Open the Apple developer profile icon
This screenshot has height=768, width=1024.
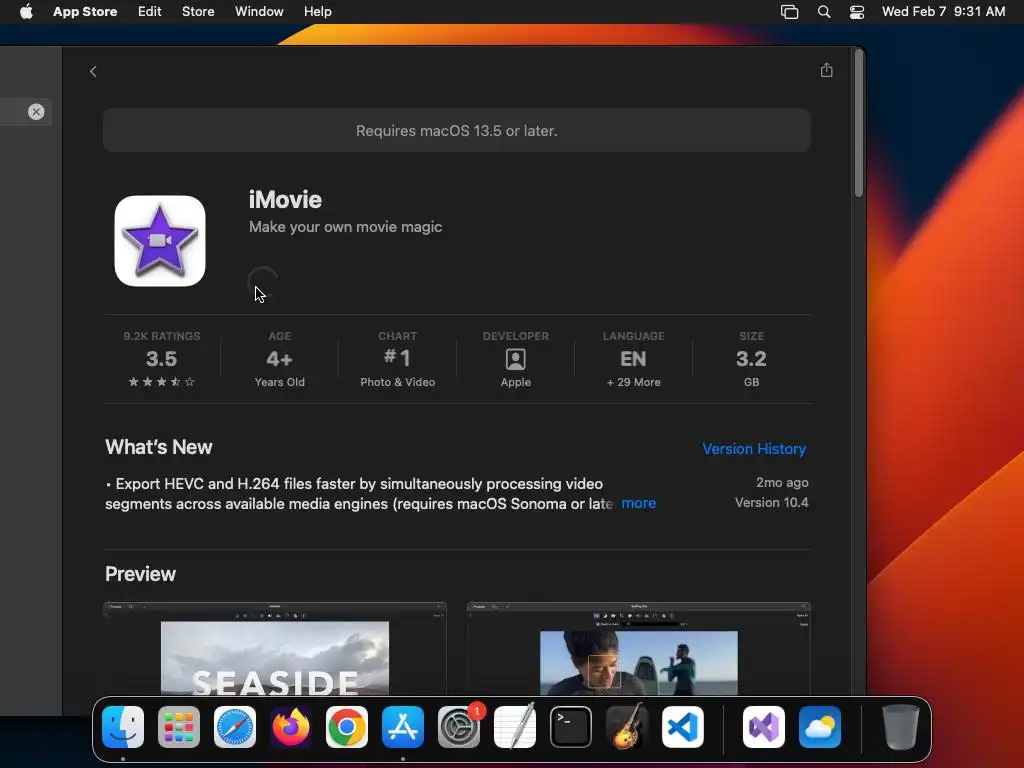(515, 359)
